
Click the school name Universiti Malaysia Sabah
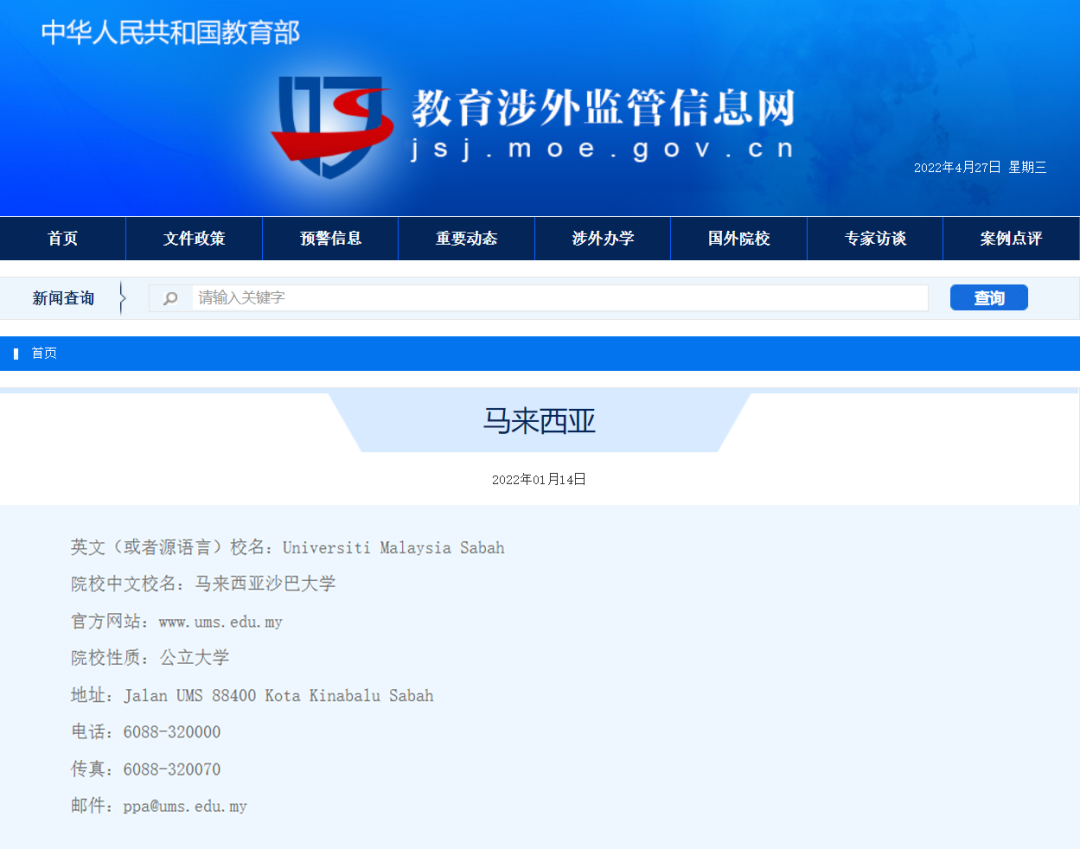pyautogui.click(x=393, y=548)
